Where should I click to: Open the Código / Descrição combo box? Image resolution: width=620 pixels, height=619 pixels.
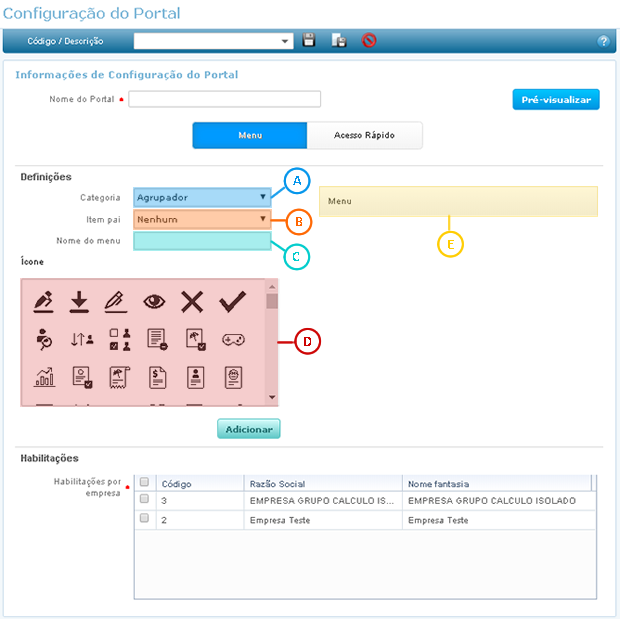point(213,42)
